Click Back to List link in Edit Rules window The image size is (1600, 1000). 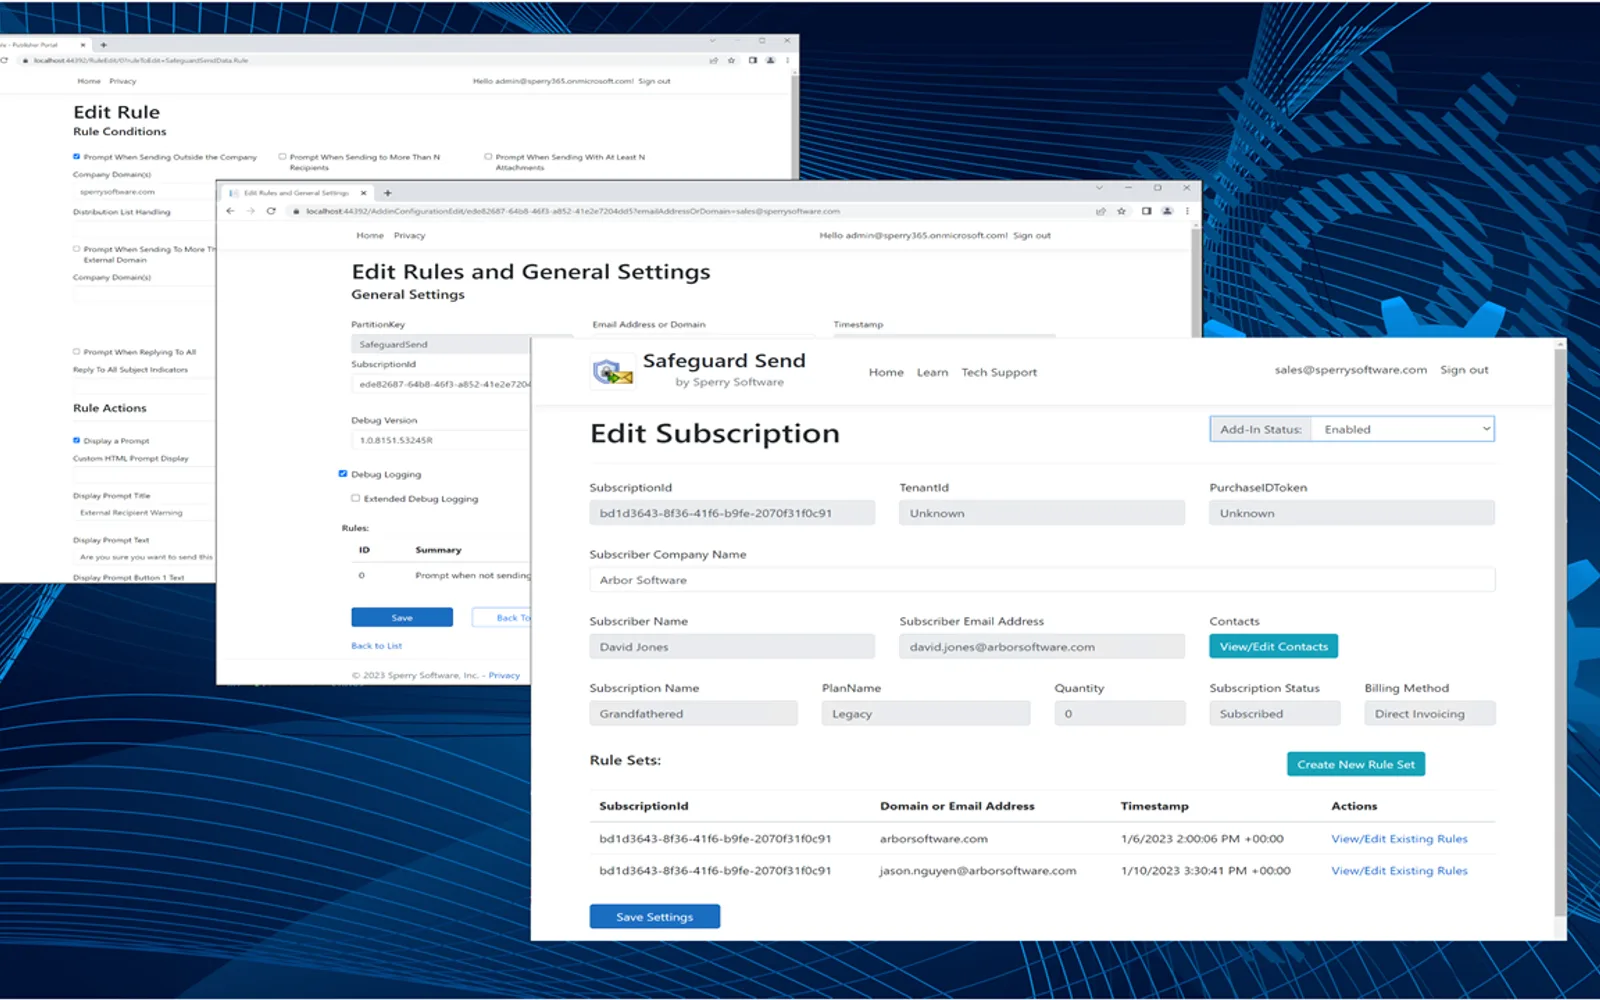pyautogui.click(x=376, y=646)
